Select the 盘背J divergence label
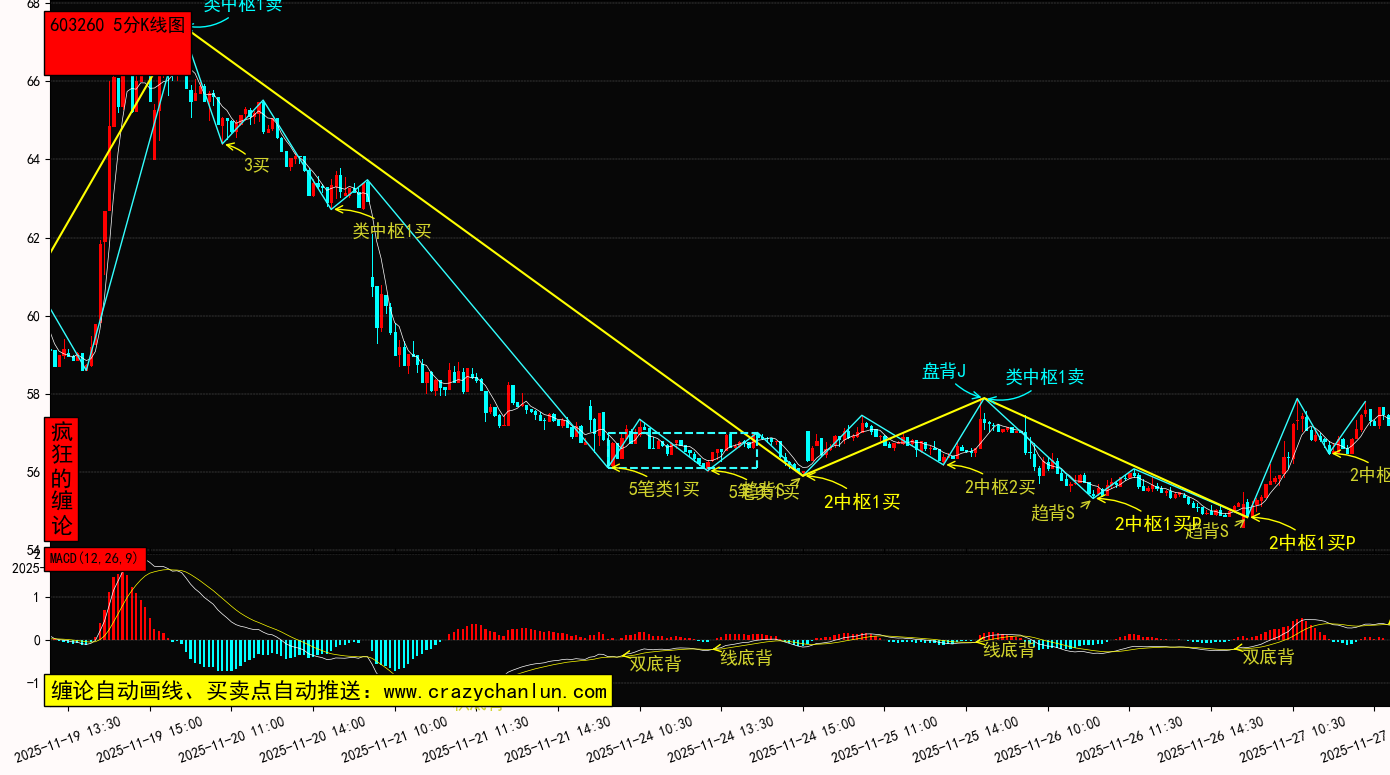Viewport: 1390px width, 775px height. (944, 372)
